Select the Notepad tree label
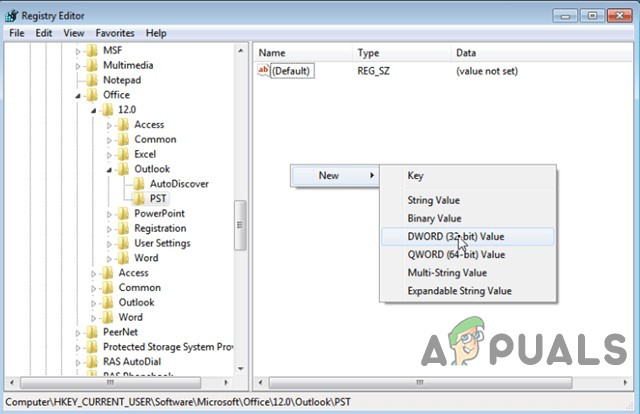Viewport: 640px width, 414px height. [x=122, y=80]
